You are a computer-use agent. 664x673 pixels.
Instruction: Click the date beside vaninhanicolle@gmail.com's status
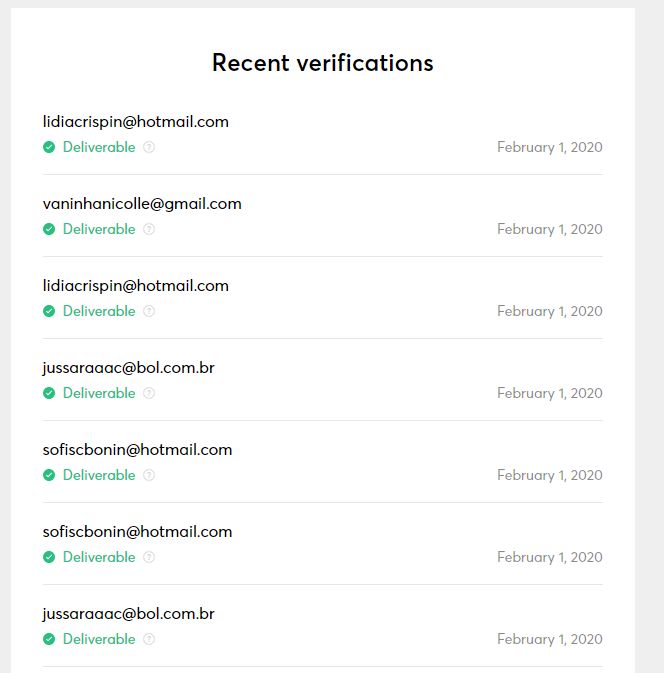pyautogui.click(x=550, y=229)
